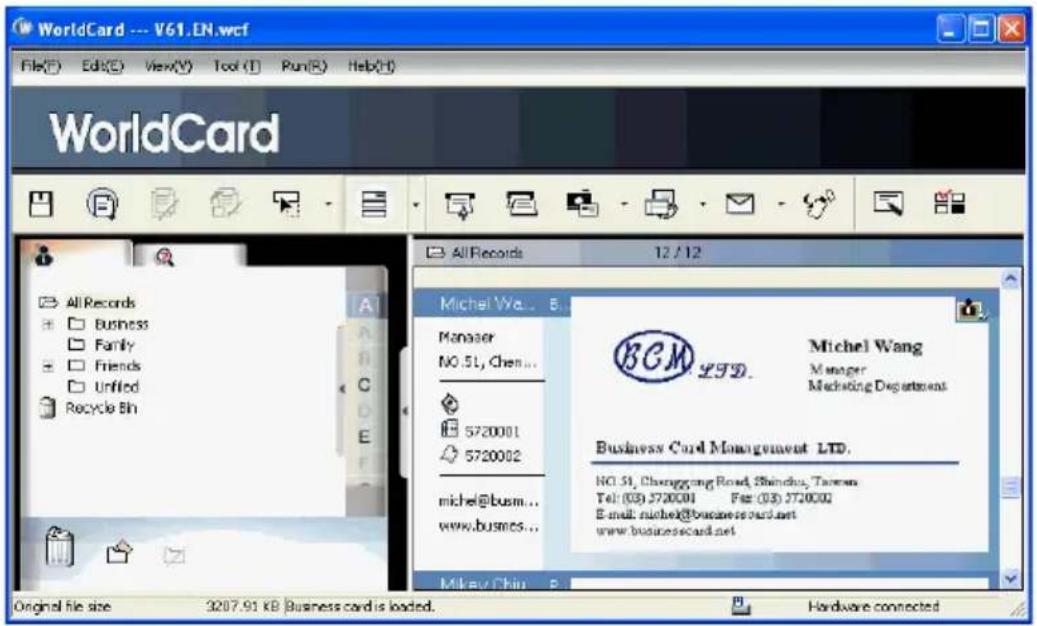
Task: Click the website www.busines... link
Action: click(489, 526)
